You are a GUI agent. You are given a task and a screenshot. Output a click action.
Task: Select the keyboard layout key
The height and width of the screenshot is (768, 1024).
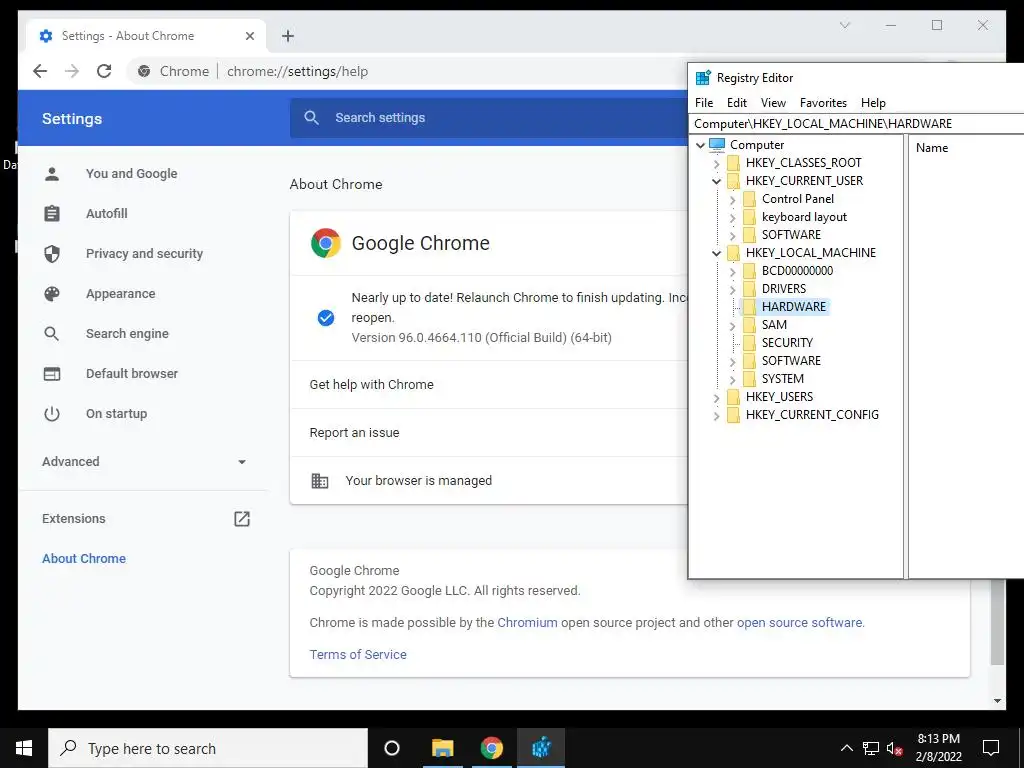pos(804,217)
